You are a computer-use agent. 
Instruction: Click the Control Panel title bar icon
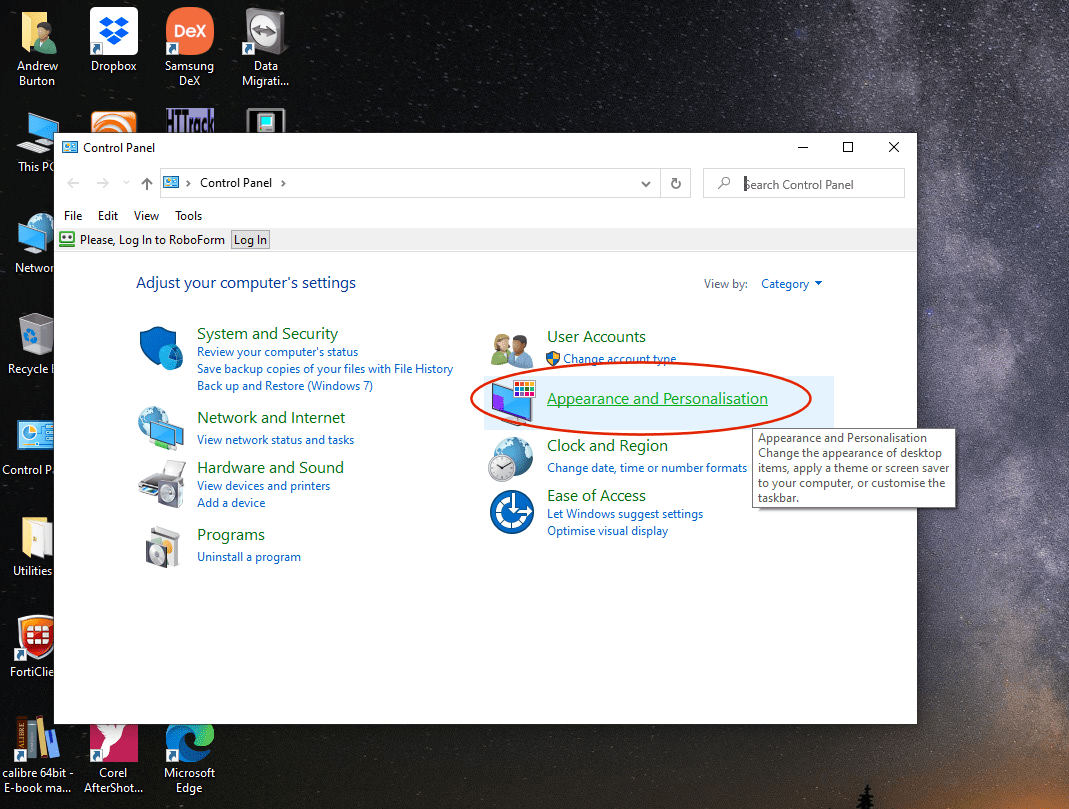pyautogui.click(x=70, y=147)
